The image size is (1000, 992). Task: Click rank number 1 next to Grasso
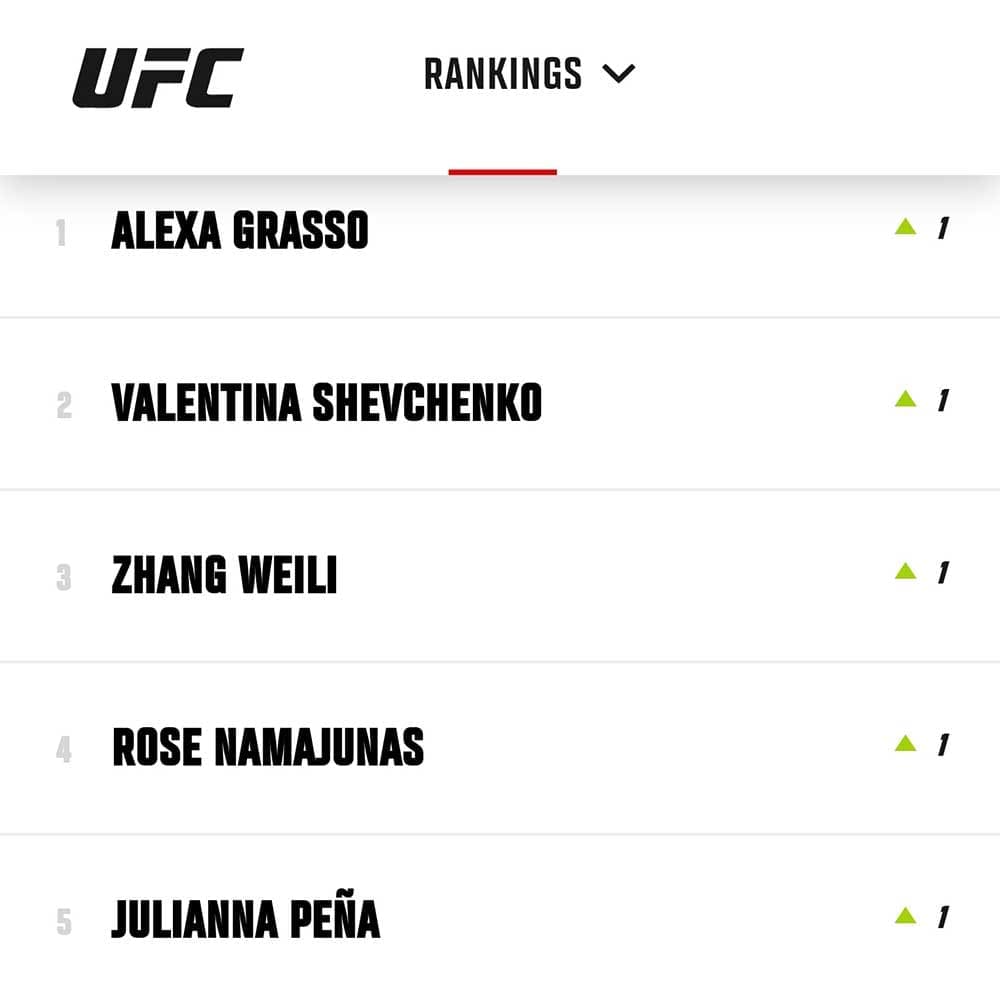[x=61, y=233]
